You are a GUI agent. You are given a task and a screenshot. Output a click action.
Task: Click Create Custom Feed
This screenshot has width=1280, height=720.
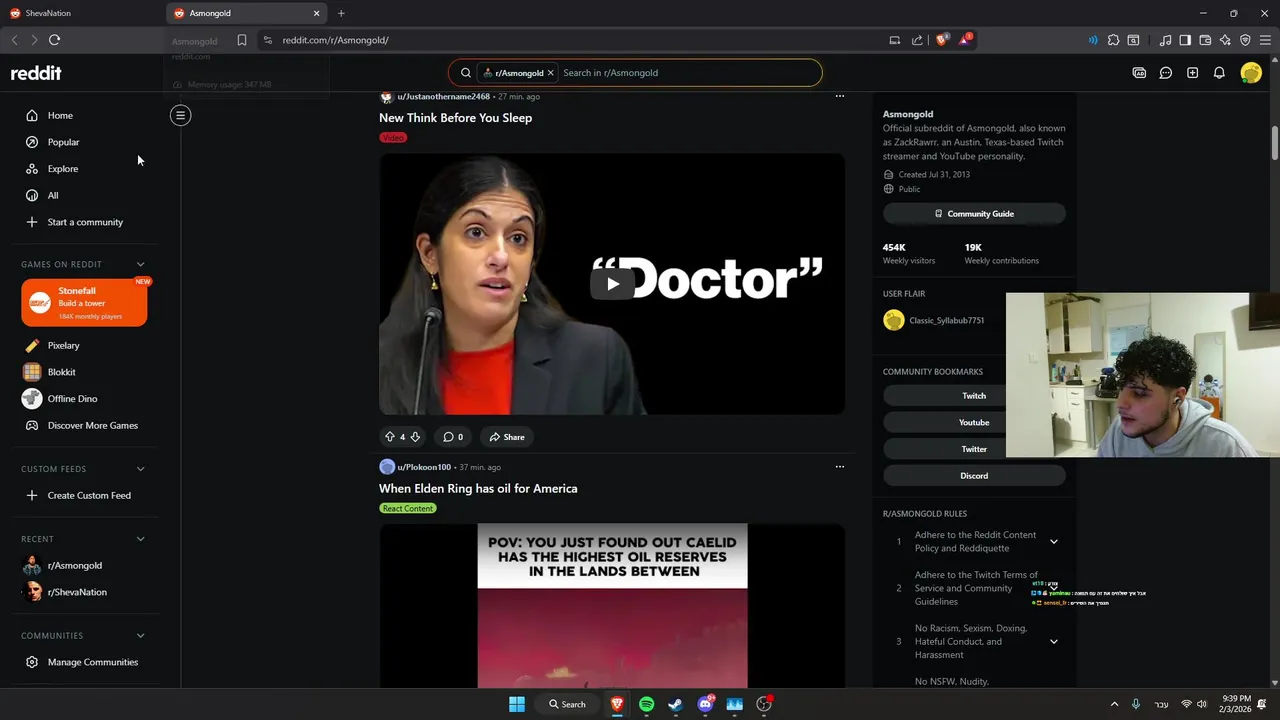89,495
